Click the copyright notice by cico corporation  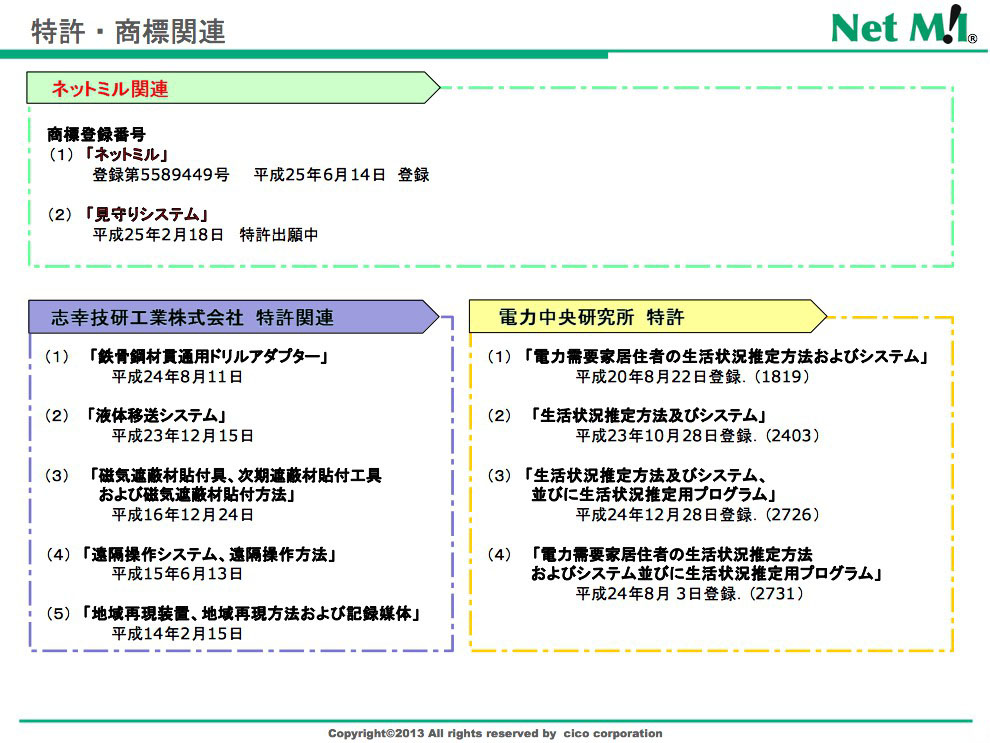(495, 734)
